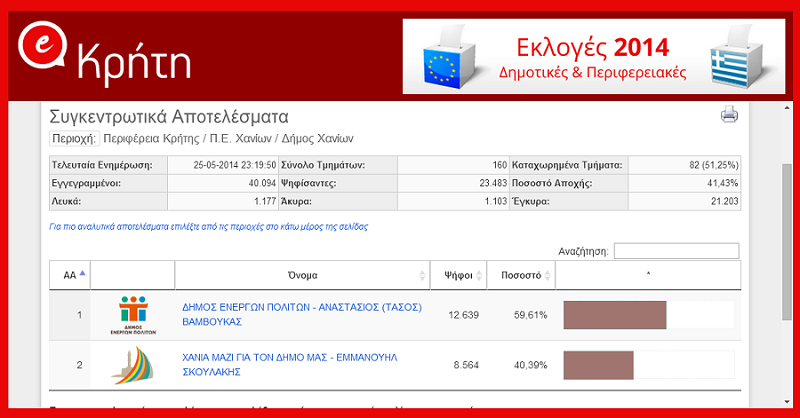Print the results using the printer icon

click(x=729, y=115)
